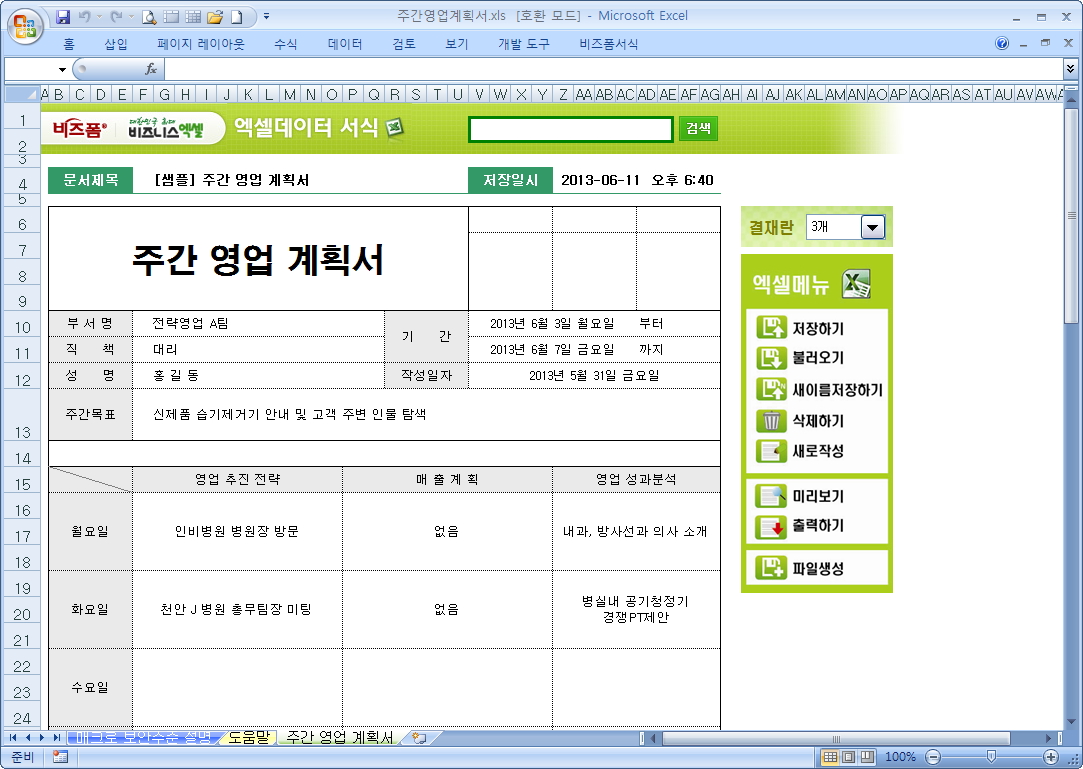Expand the formula bar
Screen dimensions: 1083x769
1070,68
